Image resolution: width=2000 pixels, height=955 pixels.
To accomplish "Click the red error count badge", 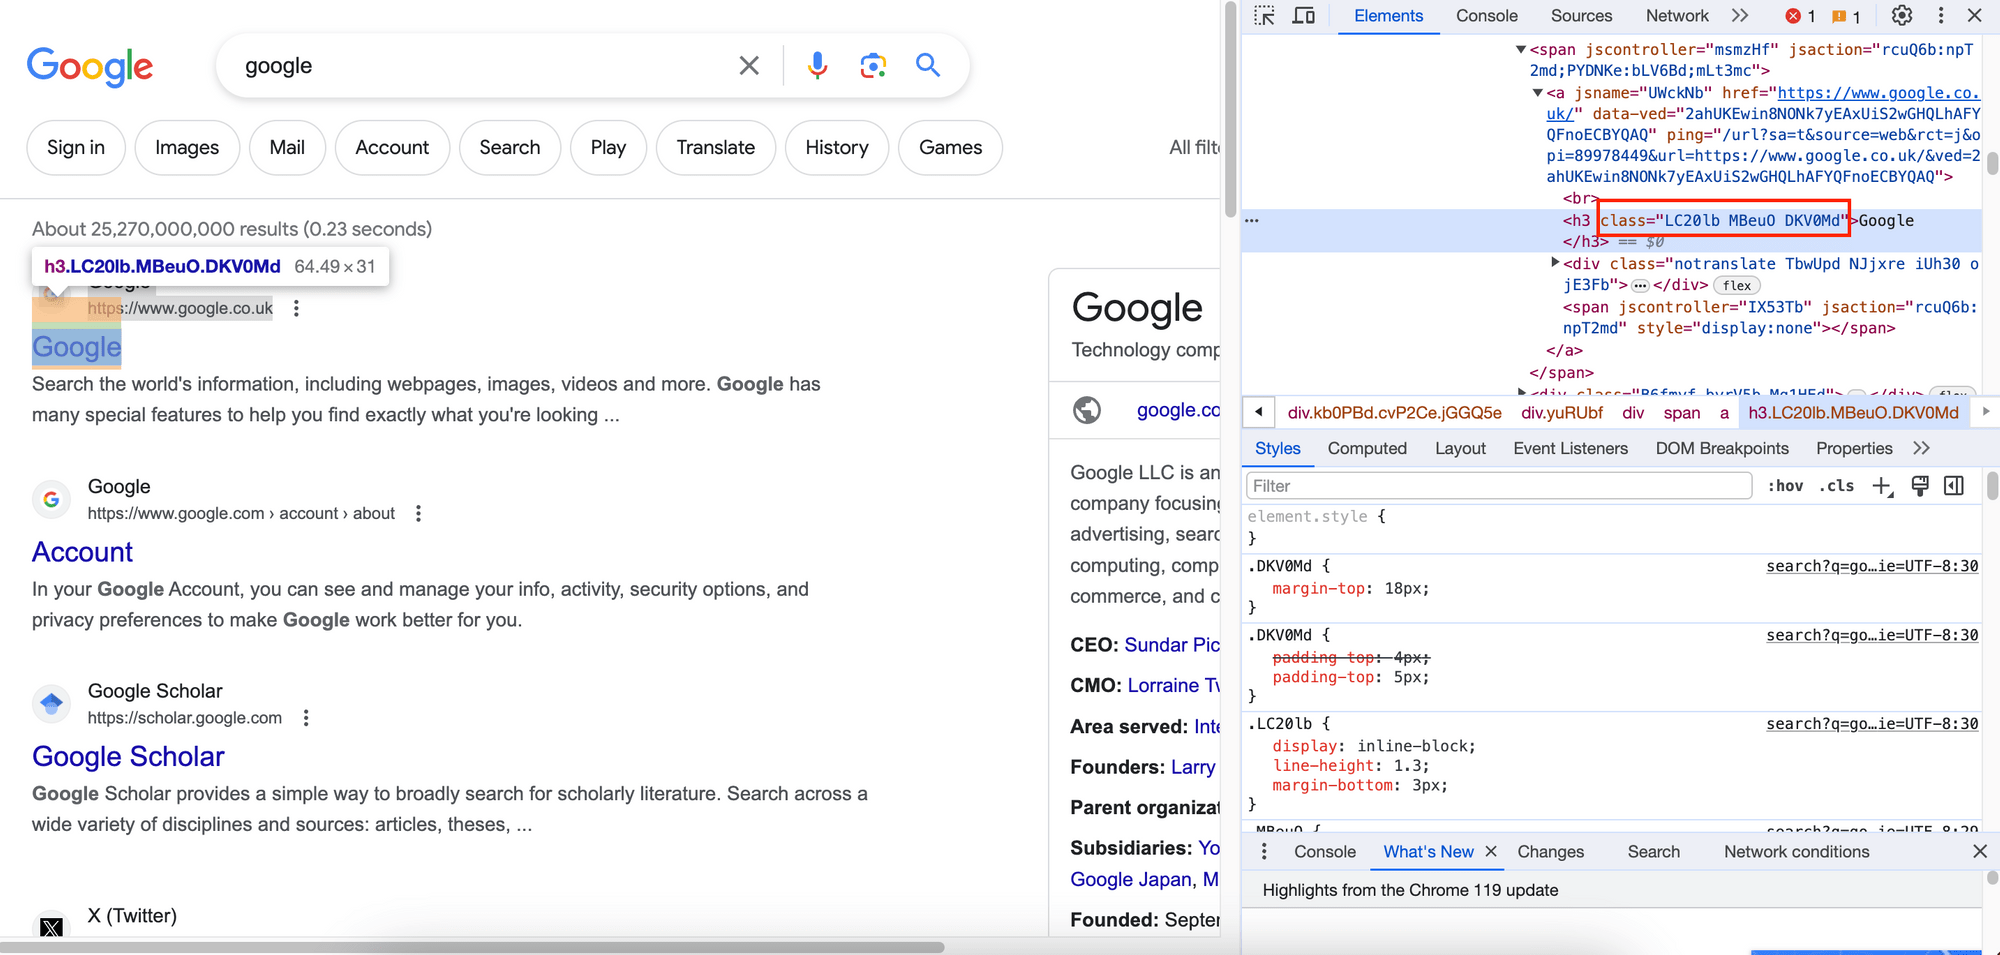I will [x=1801, y=16].
